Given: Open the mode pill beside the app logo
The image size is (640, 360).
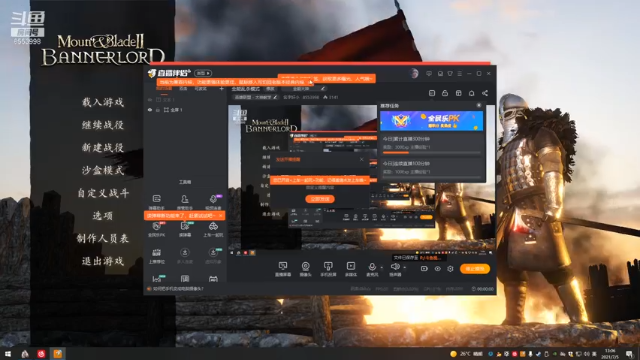Looking at the screenshot, I should tap(203, 73).
